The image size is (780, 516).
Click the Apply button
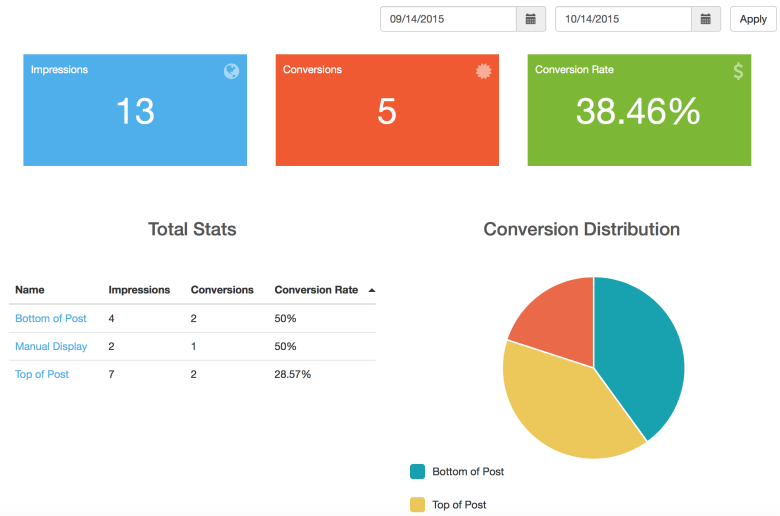pyautogui.click(x=753, y=19)
